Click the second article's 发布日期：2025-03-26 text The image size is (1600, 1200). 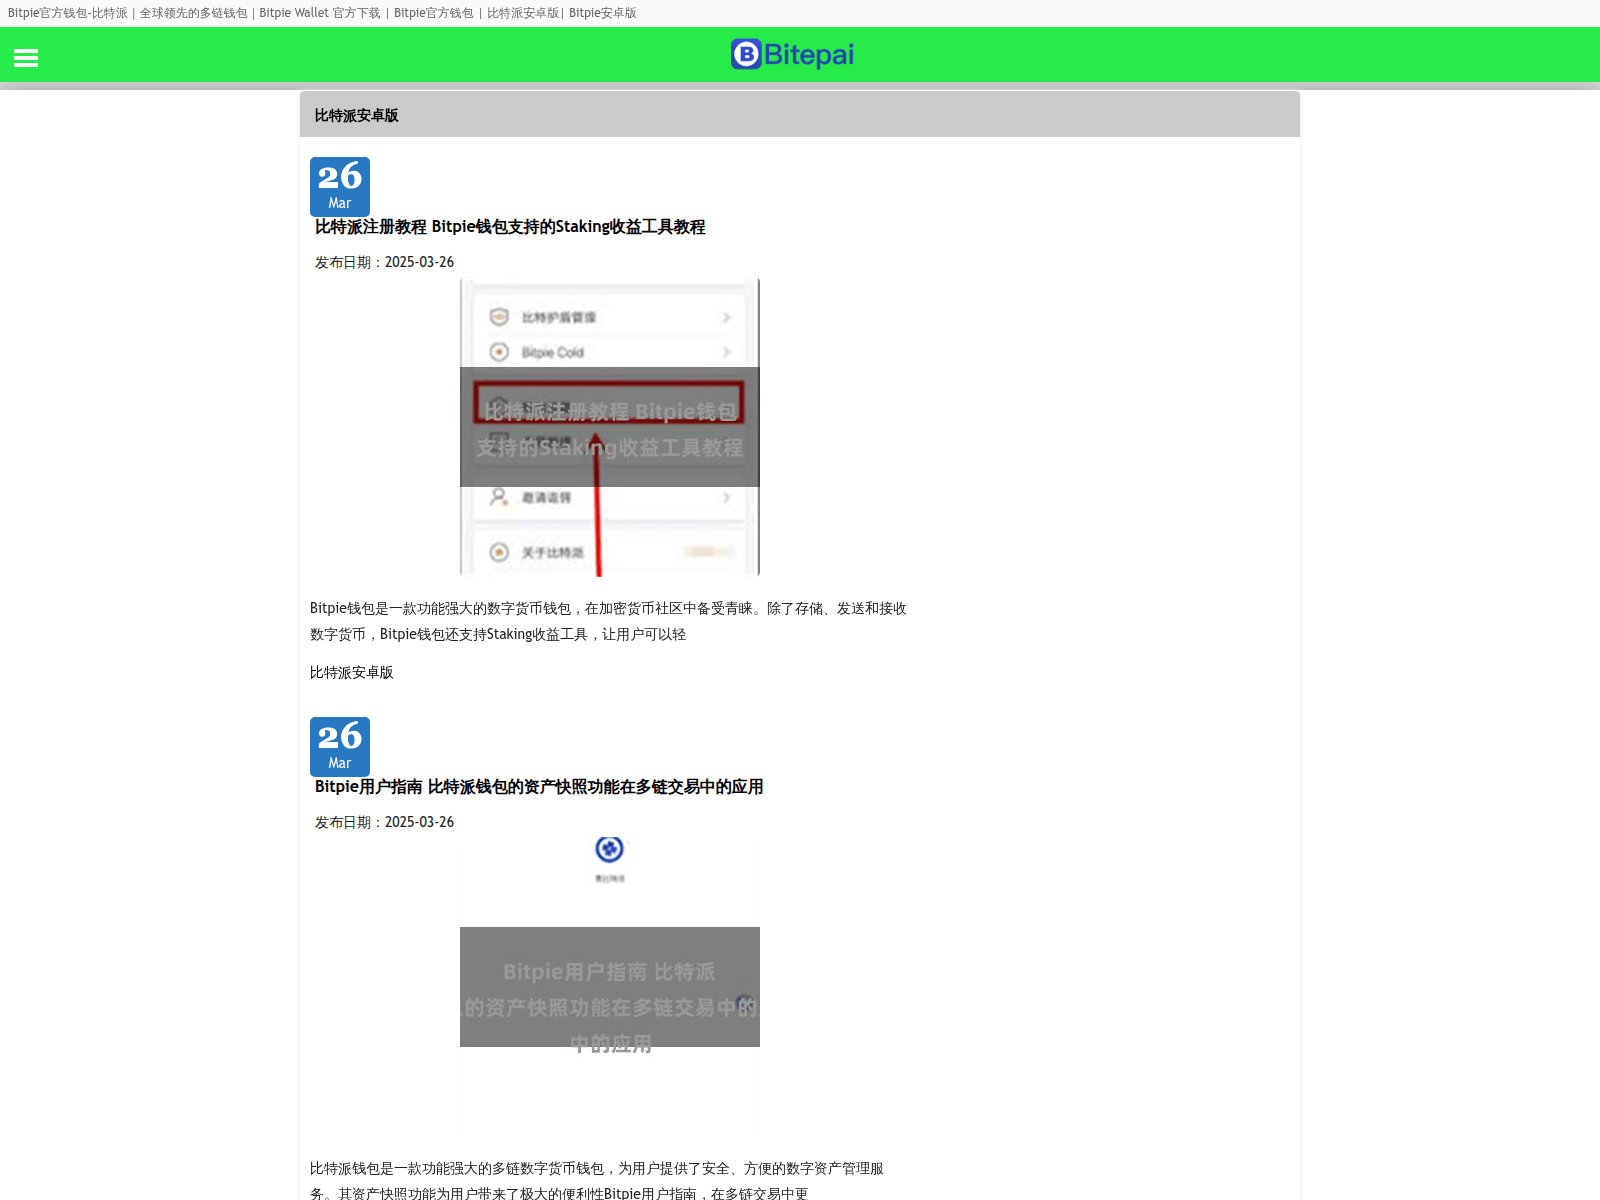point(384,822)
